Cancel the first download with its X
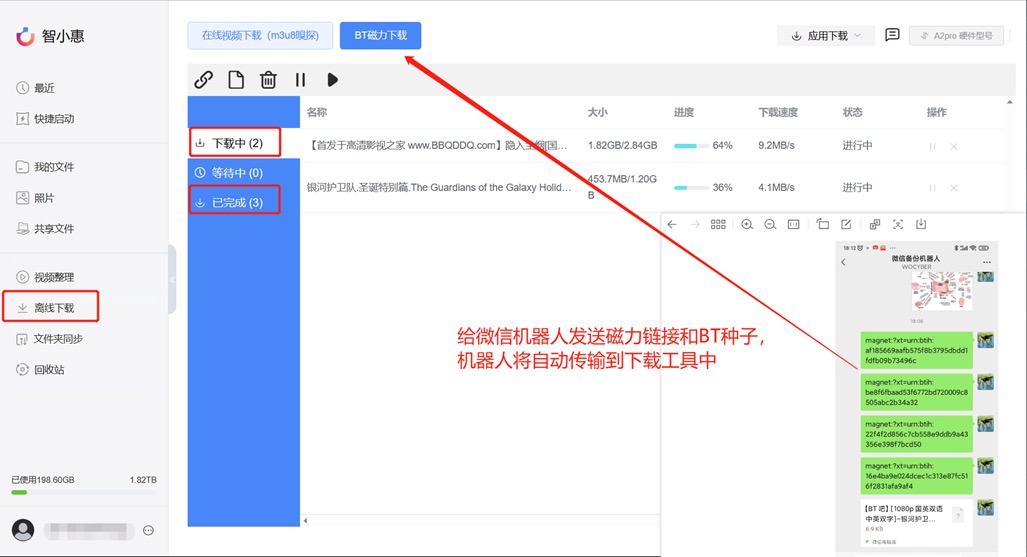Screen dimensions: 1027x557 point(953,147)
